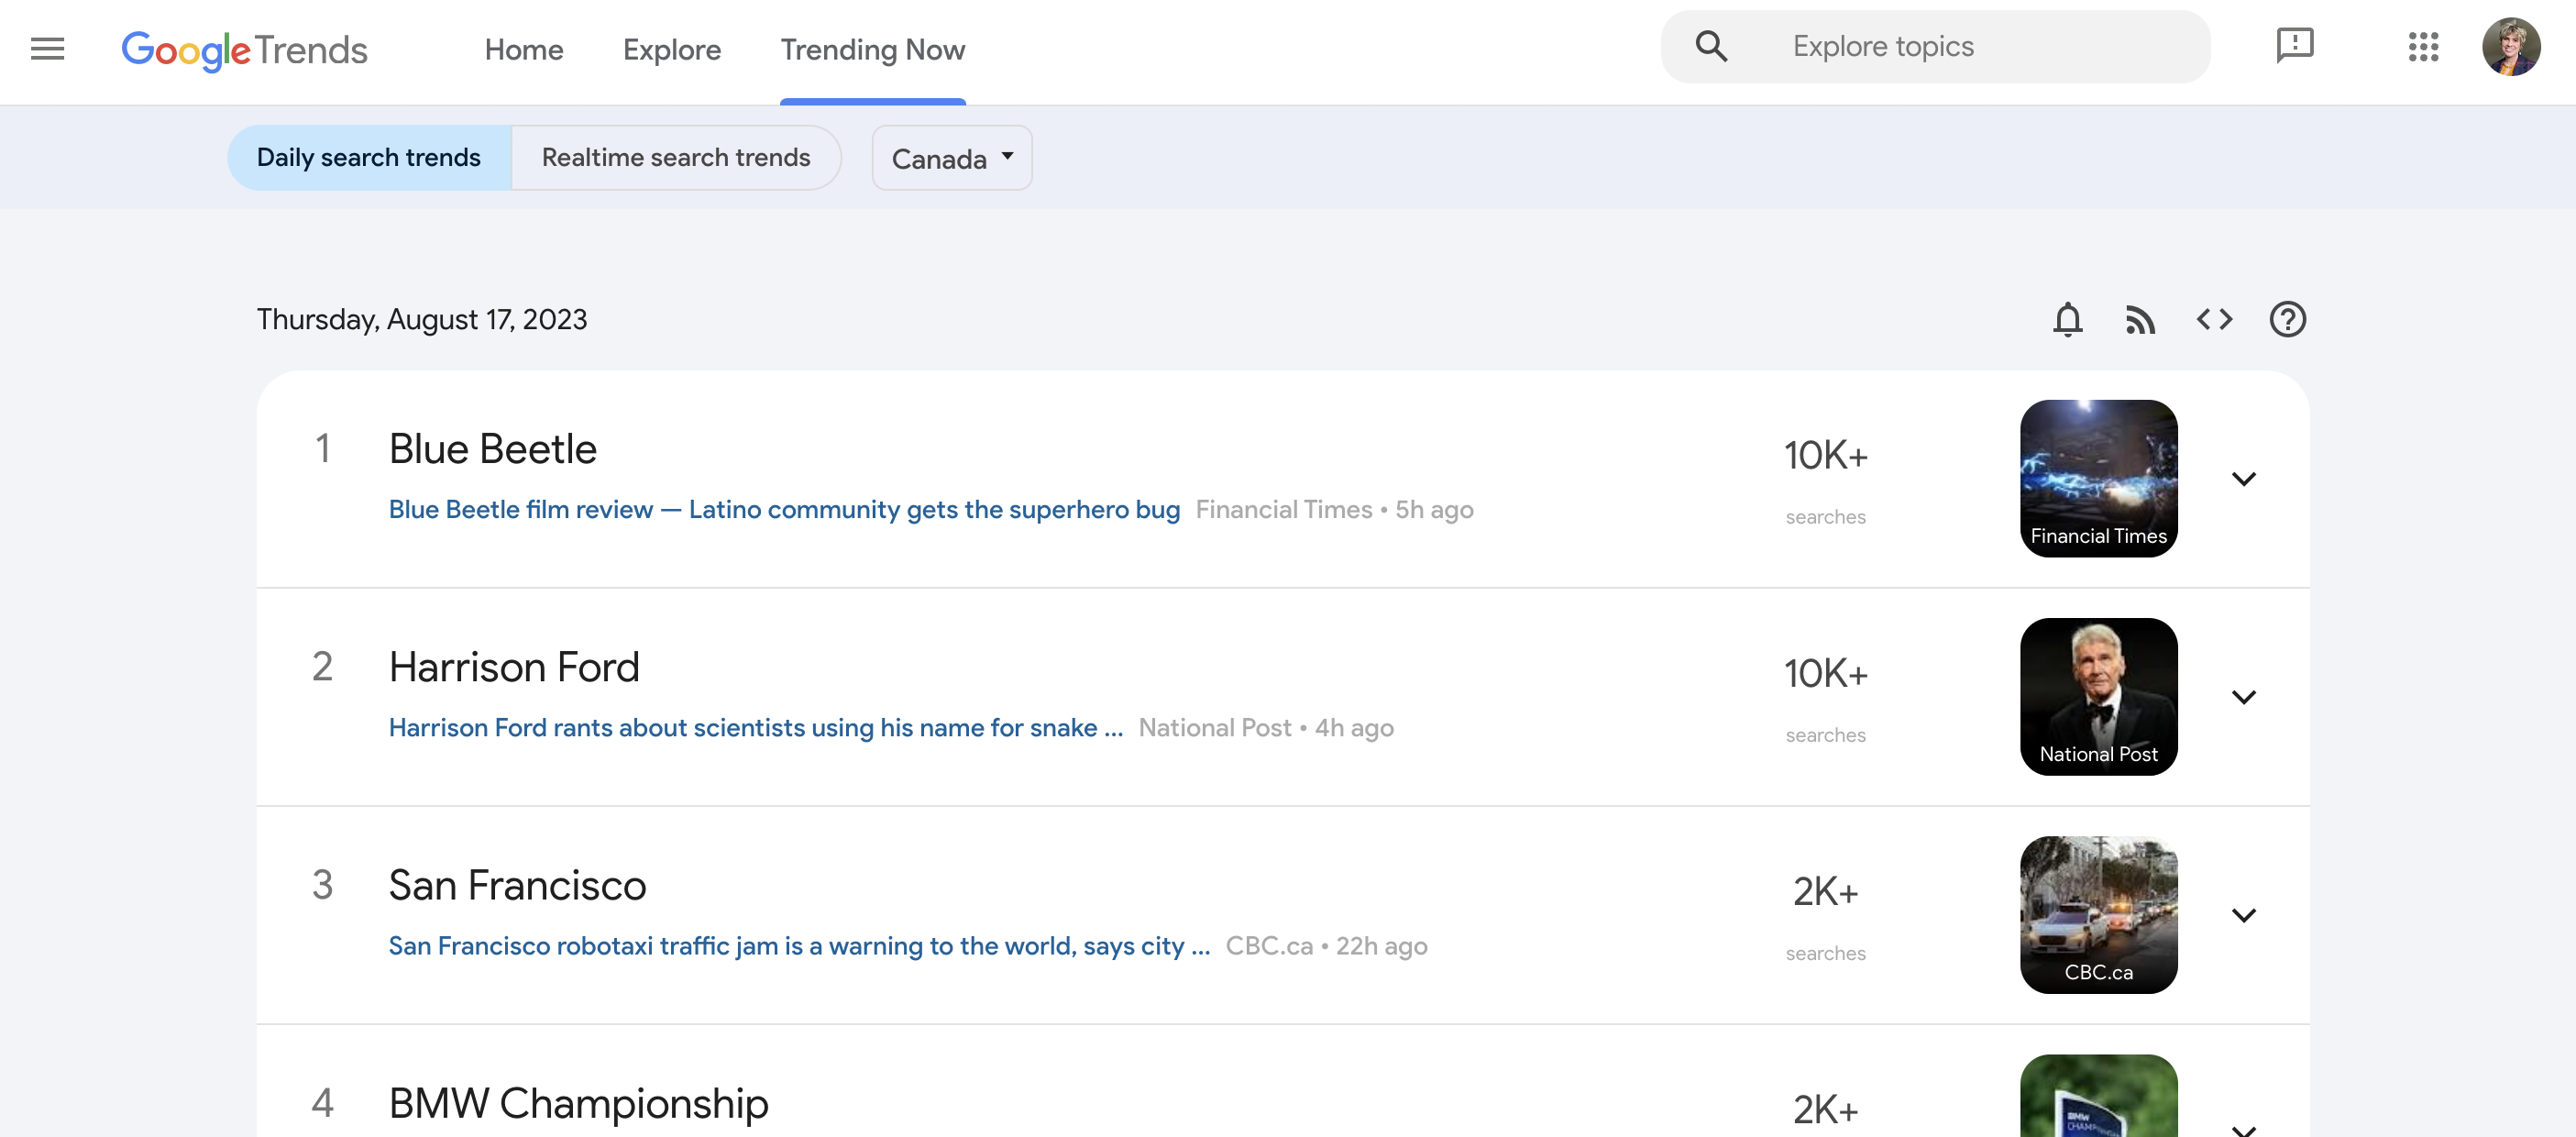The width and height of the screenshot is (2576, 1137).
Task: Expand the Canada country dropdown
Action: 952,156
